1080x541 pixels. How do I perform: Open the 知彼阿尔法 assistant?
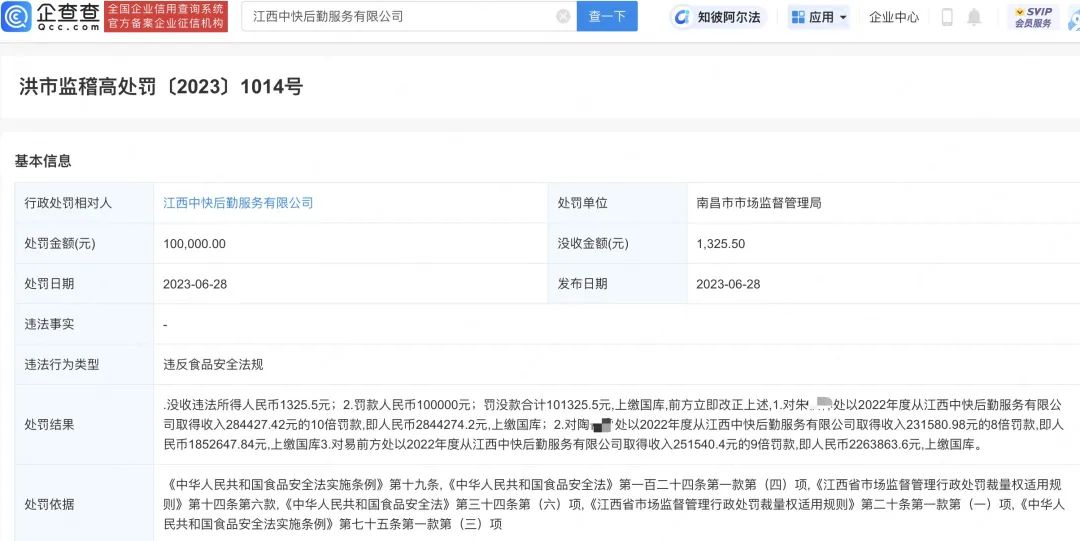point(718,17)
